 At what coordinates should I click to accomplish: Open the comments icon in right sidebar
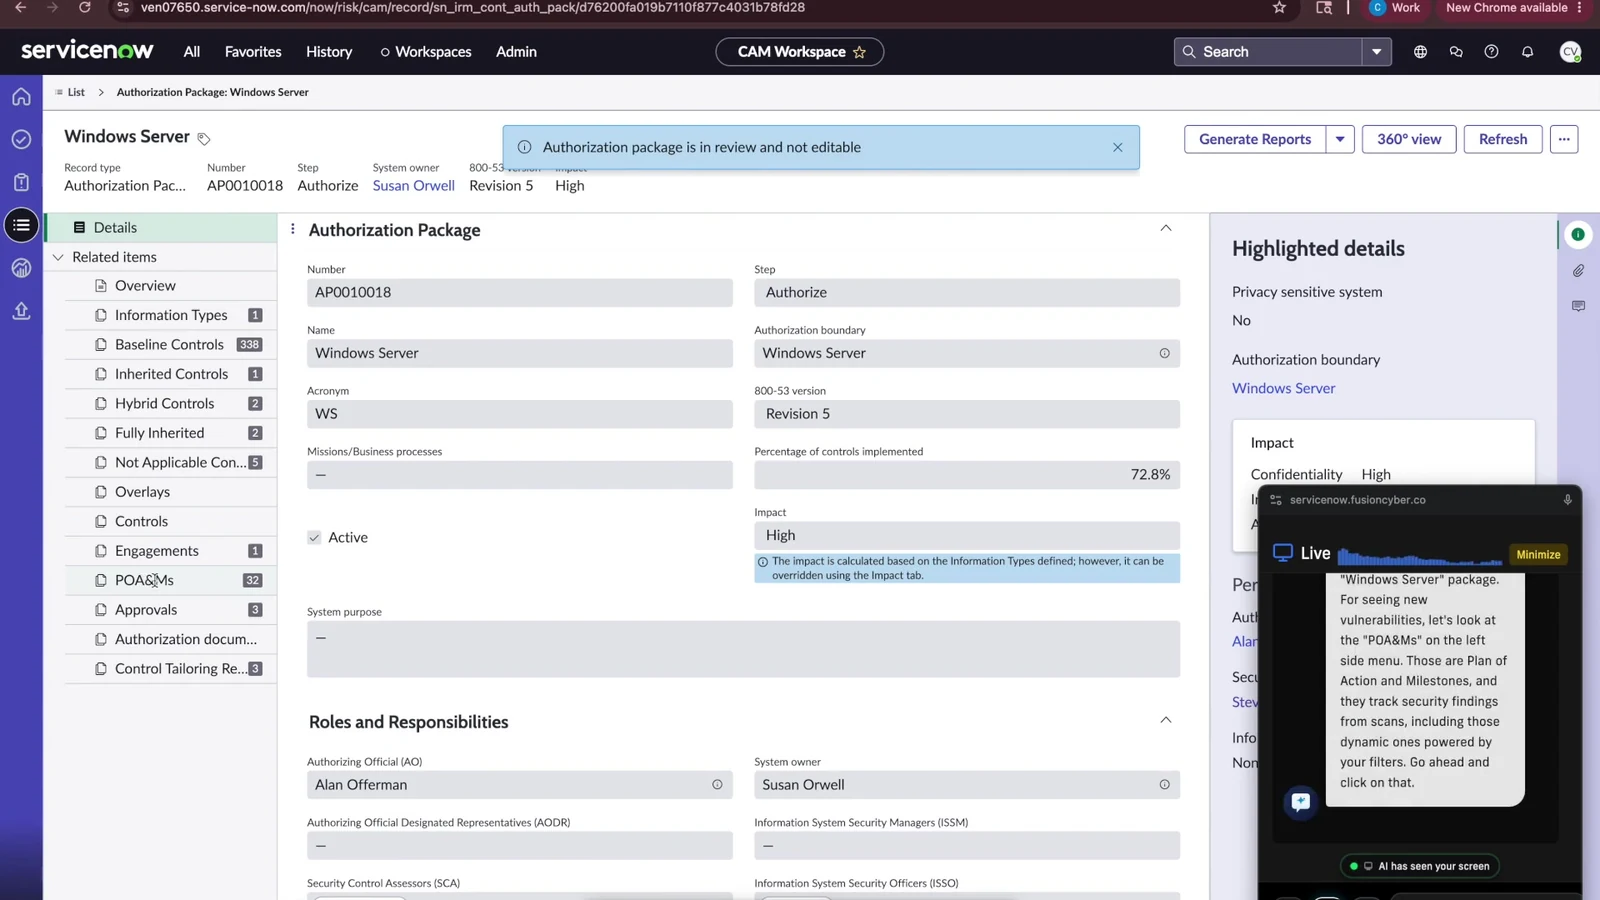click(x=1578, y=306)
